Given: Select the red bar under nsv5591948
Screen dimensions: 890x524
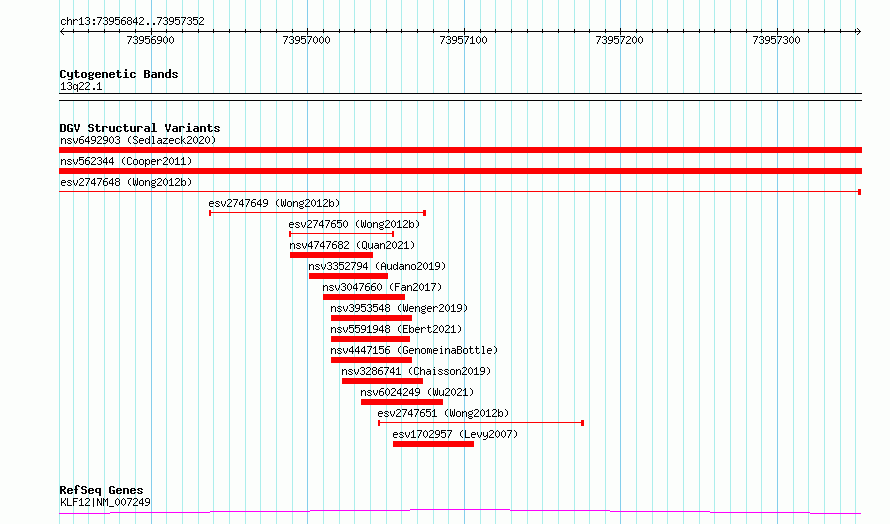Looking at the screenshot, I should tap(370, 339).
